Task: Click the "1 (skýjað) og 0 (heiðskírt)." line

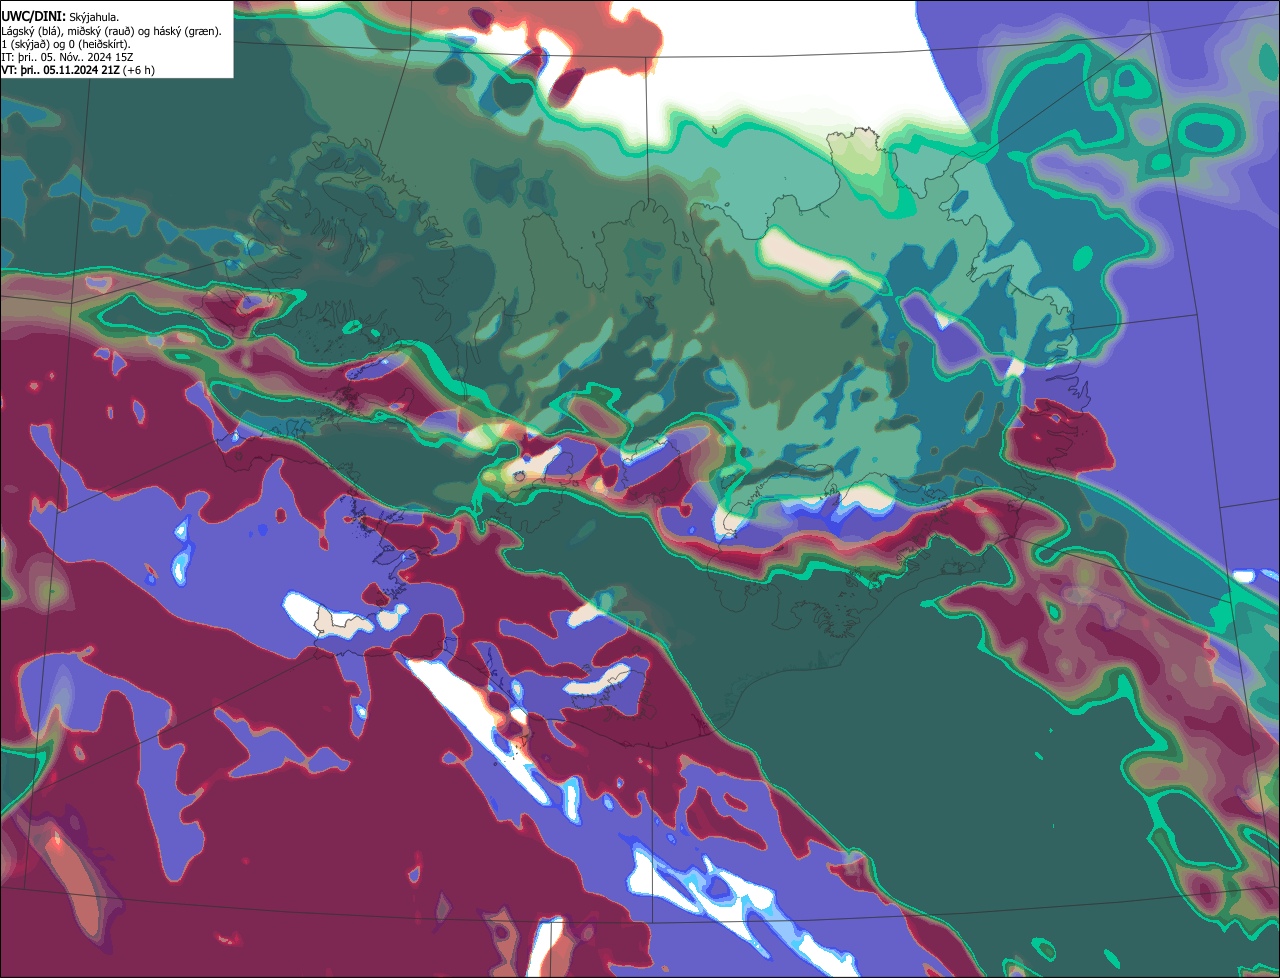Action: point(66,45)
